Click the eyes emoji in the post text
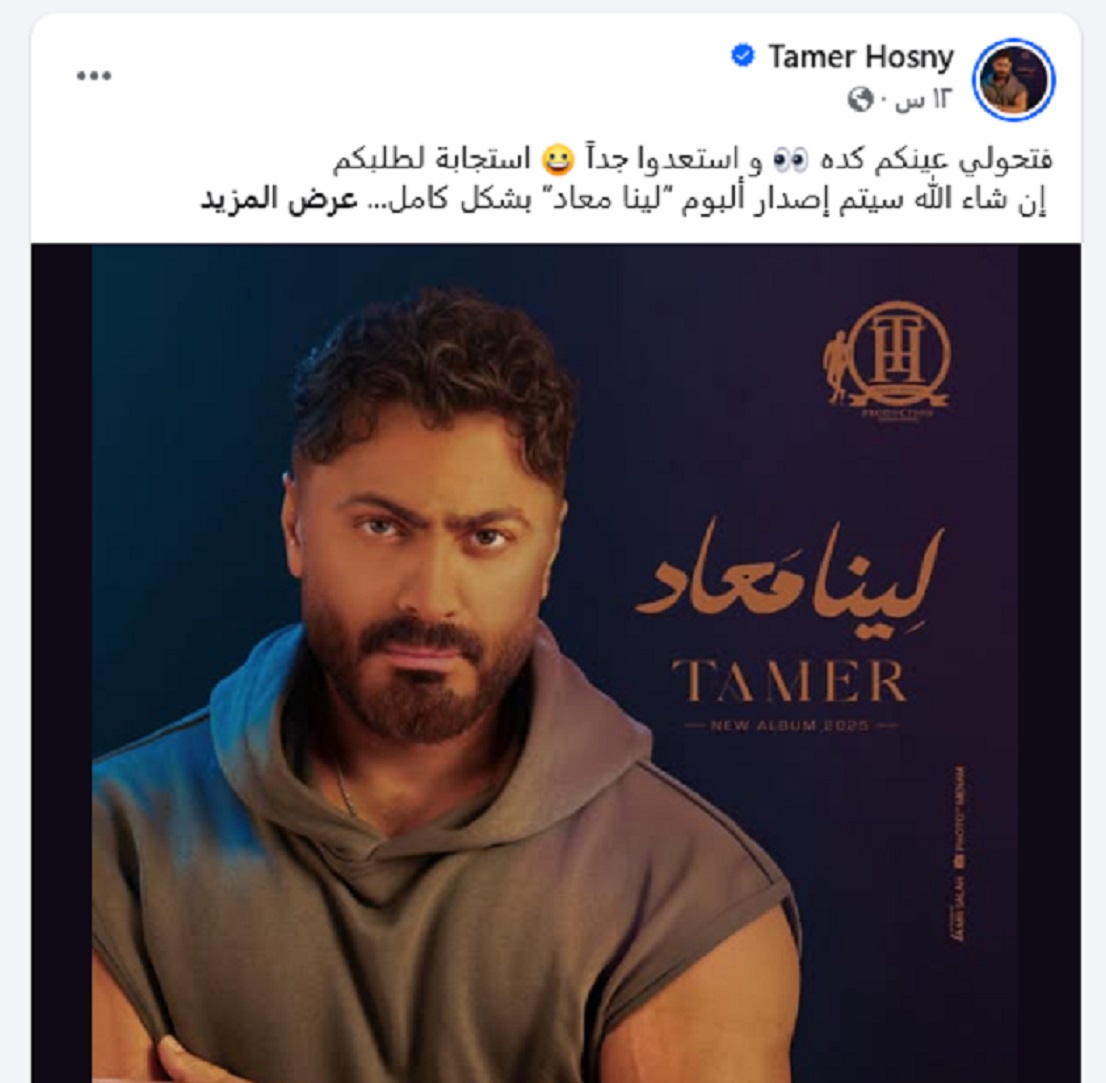This screenshot has height=1083, width=1106. (x=791, y=161)
